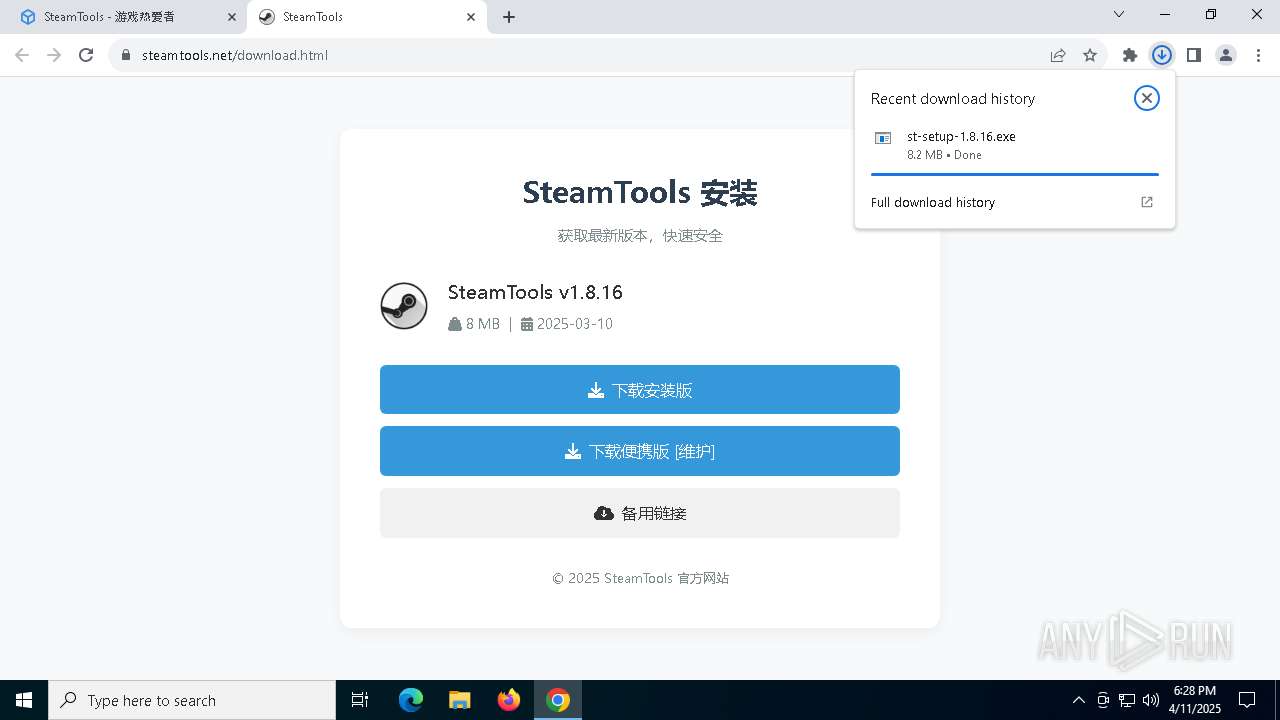Screen dimensions: 1280x720
Task: Show hidden system tray icons
Action: pyautogui.click(x=1078, y=700)
